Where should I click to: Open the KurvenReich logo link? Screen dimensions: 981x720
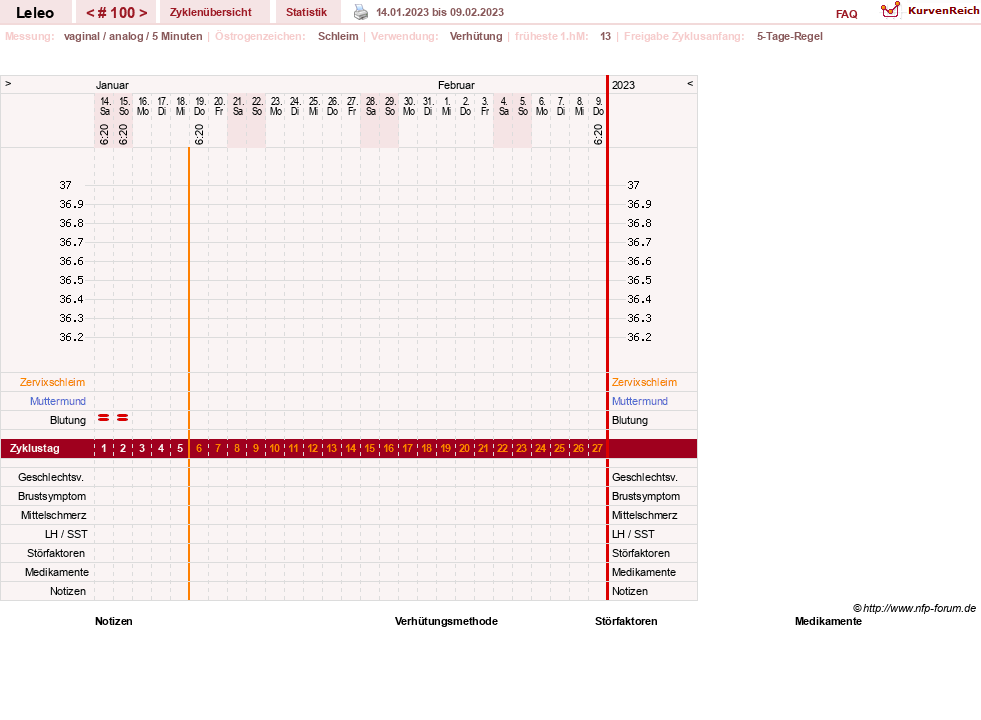click(930, 11)
